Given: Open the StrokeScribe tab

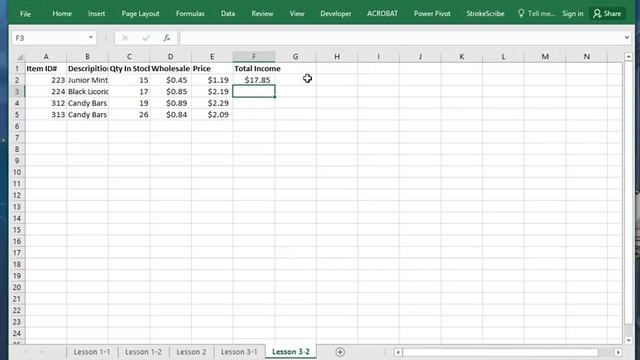Looking at the screenshot, I should tap(485, 13).
